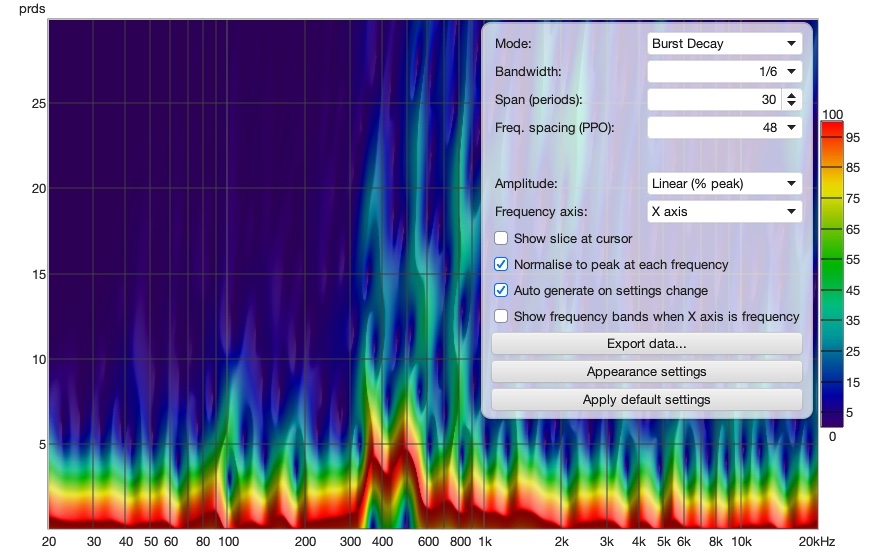Screen dimensions: 884x554
Task: Increase Span periods with the up arrow
Action: pyautogui.click(x=792, y=95)
